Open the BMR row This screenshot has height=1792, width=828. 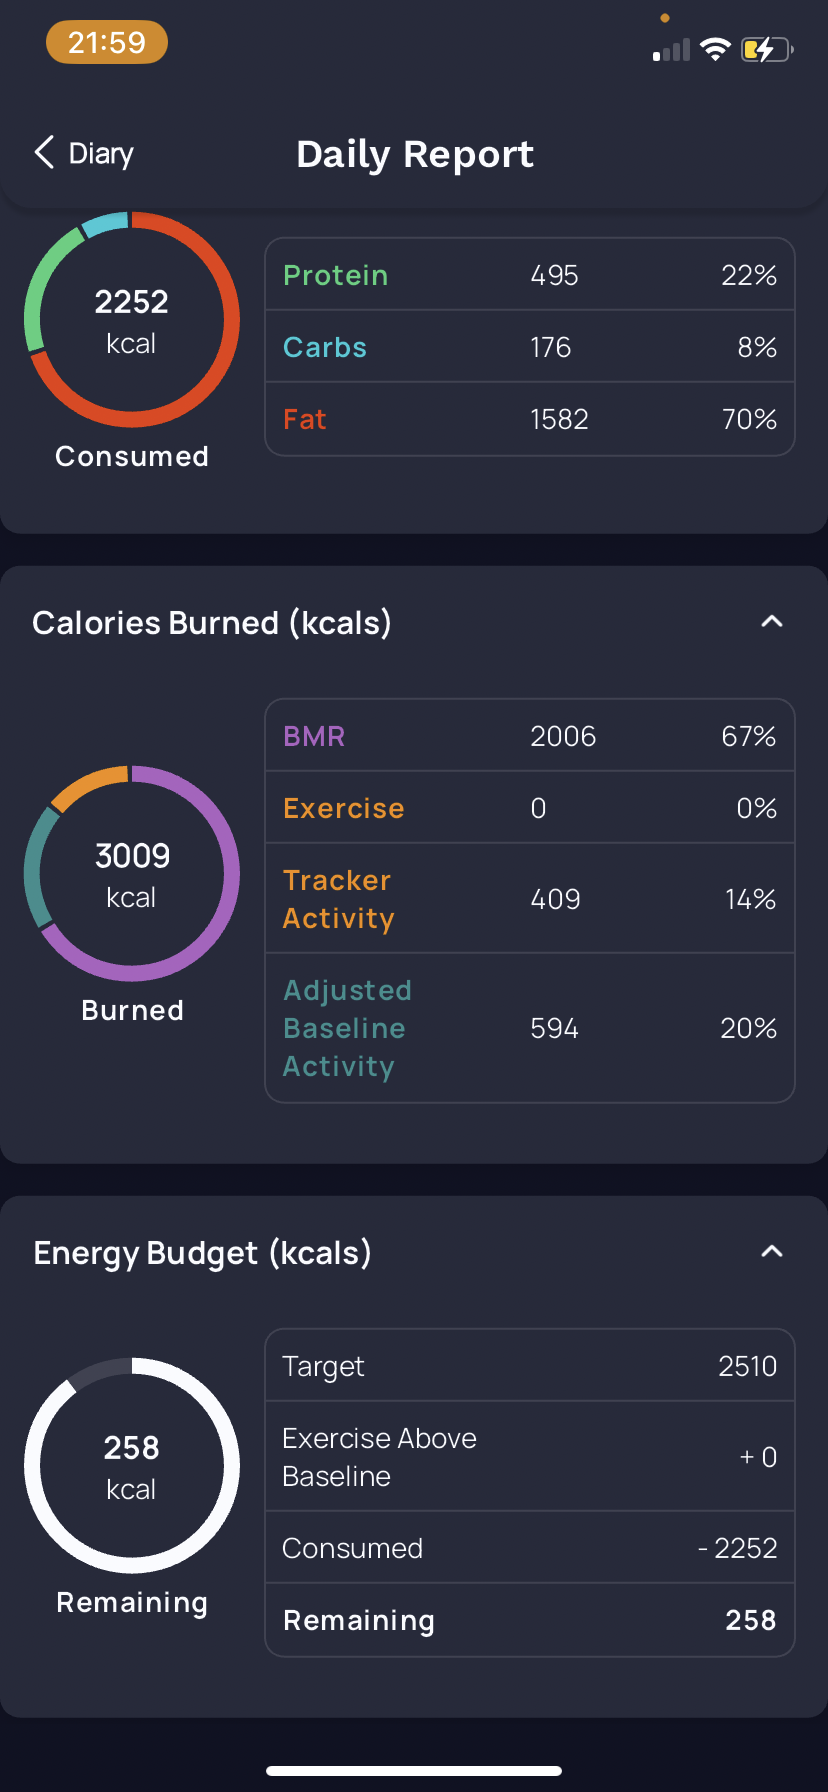(x=530, y=736)
